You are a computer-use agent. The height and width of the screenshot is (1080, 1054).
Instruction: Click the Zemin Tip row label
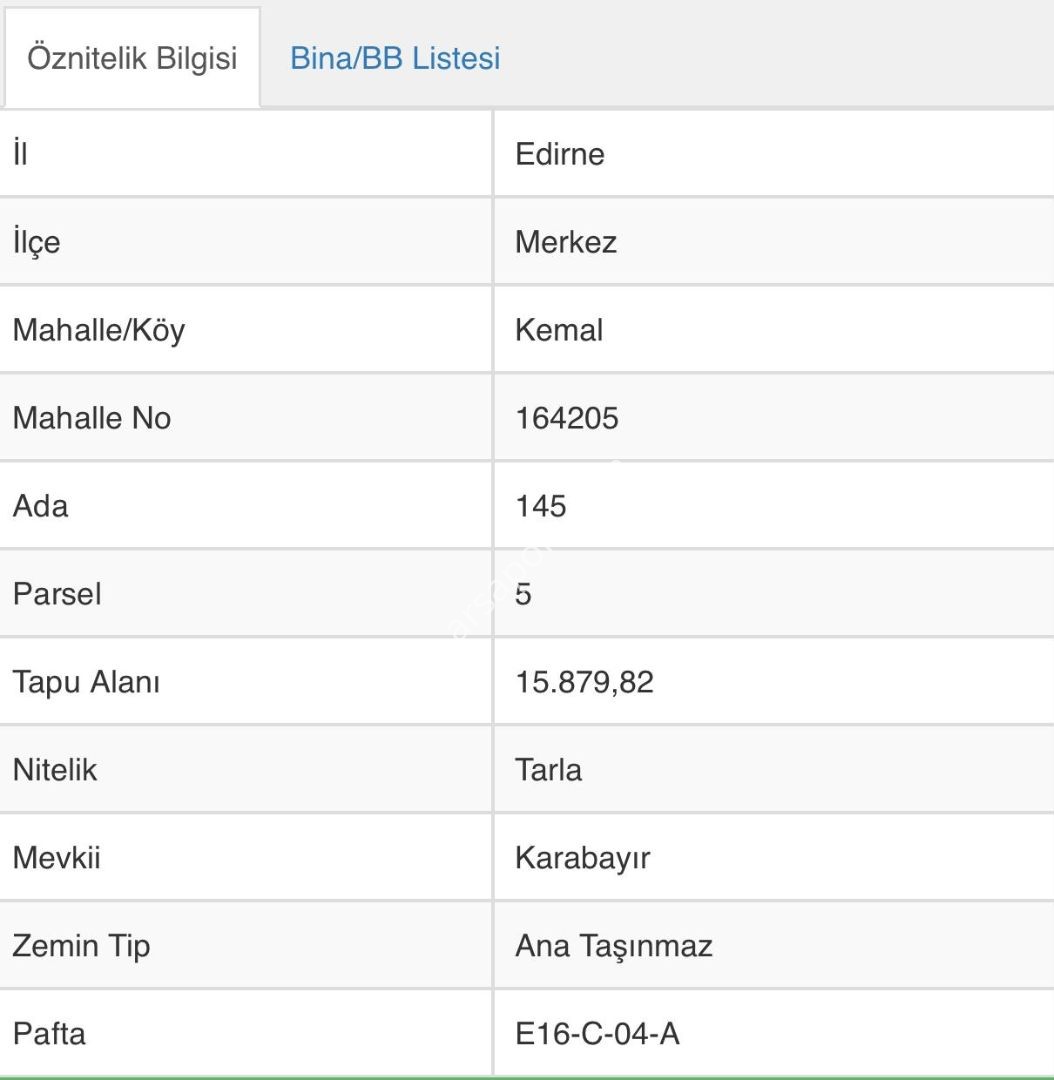pyautogui.click(x=81, y=946)
